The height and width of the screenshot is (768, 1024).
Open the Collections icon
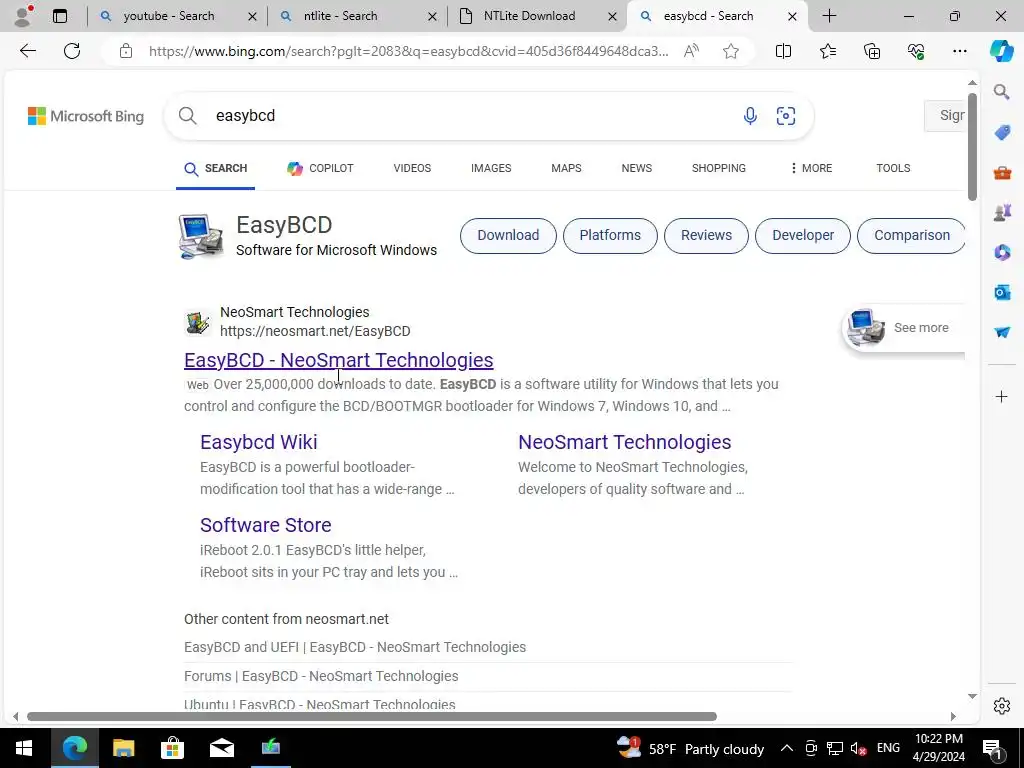(x=872, y=51)
